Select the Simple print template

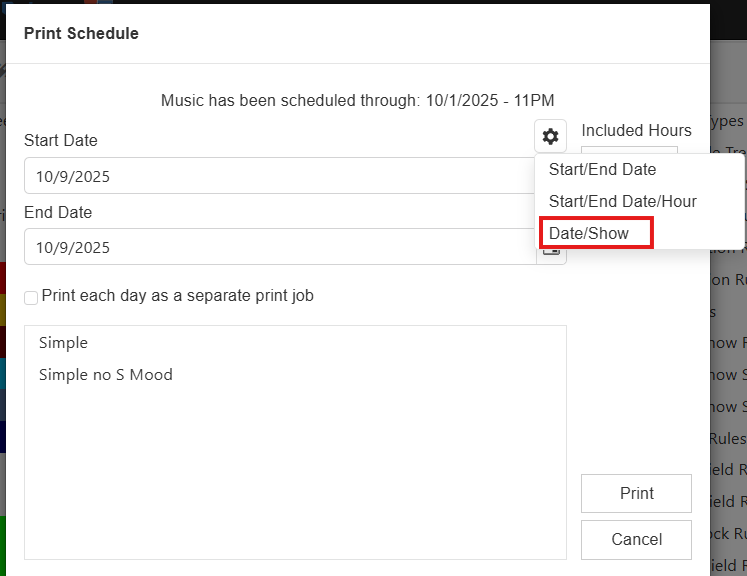pos(64,343)
